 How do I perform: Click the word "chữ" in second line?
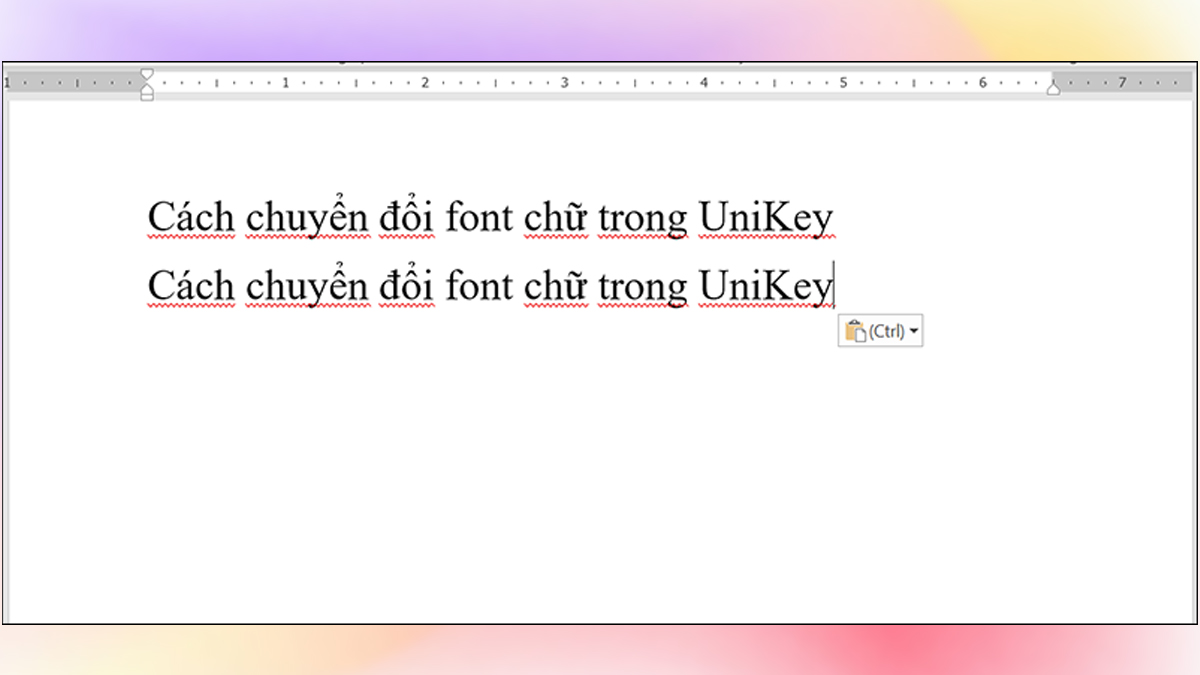click(x=555, y=286)
